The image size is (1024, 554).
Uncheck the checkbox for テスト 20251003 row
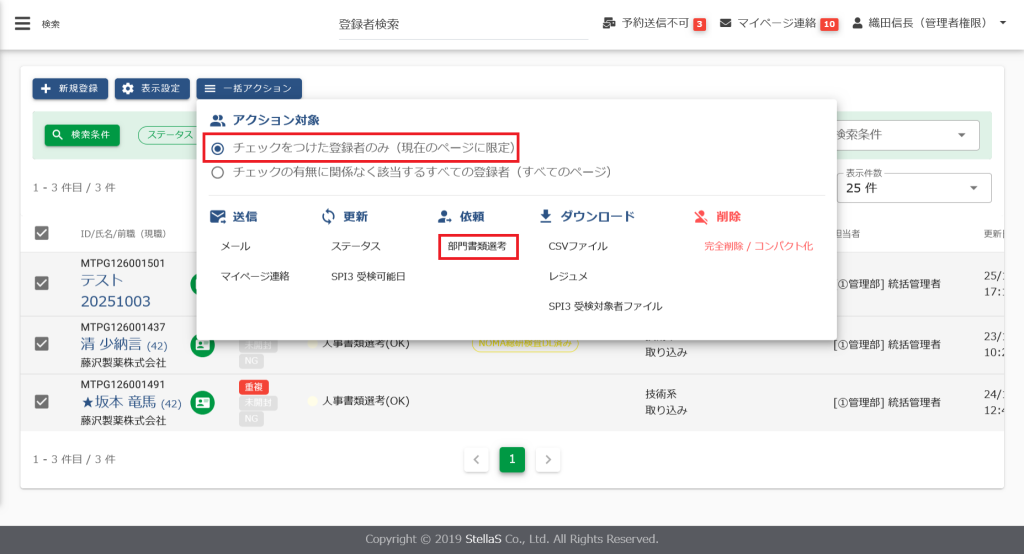[x=42, y=283]
